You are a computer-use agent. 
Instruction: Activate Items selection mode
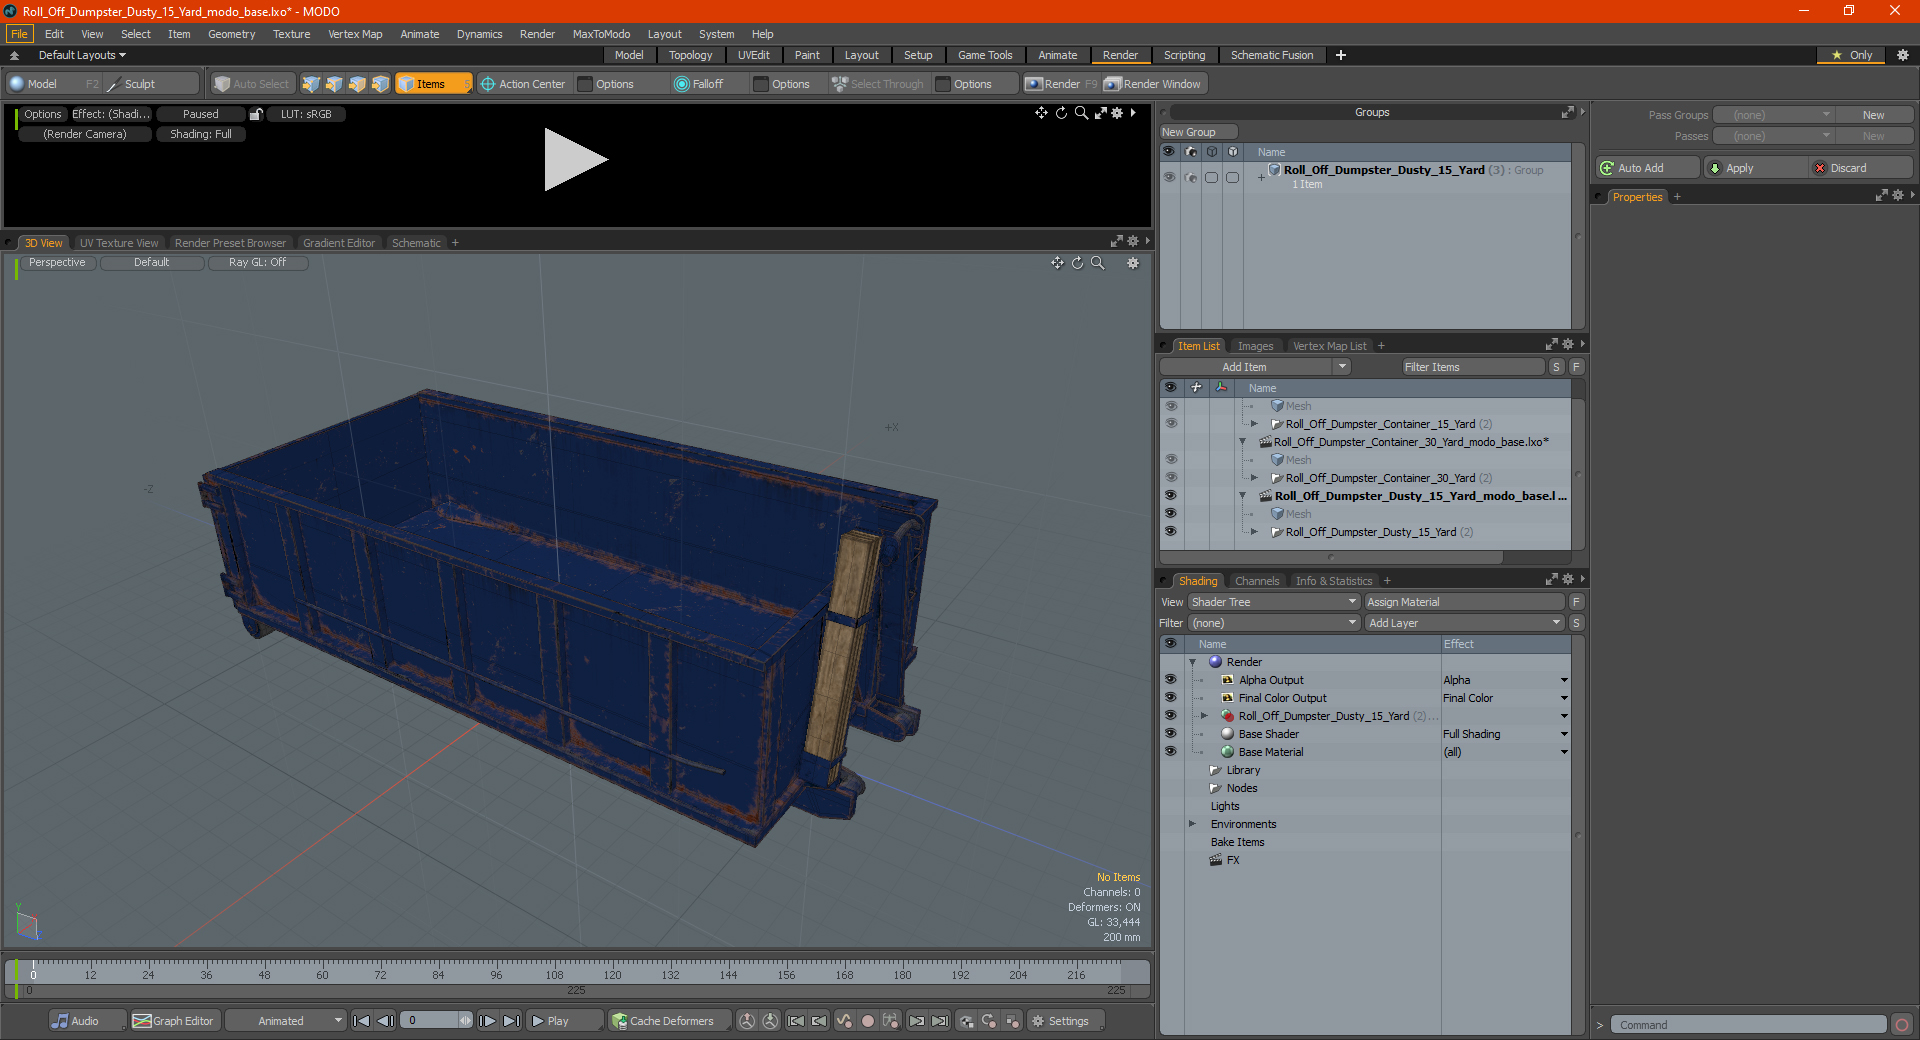[x=433, y=84]
